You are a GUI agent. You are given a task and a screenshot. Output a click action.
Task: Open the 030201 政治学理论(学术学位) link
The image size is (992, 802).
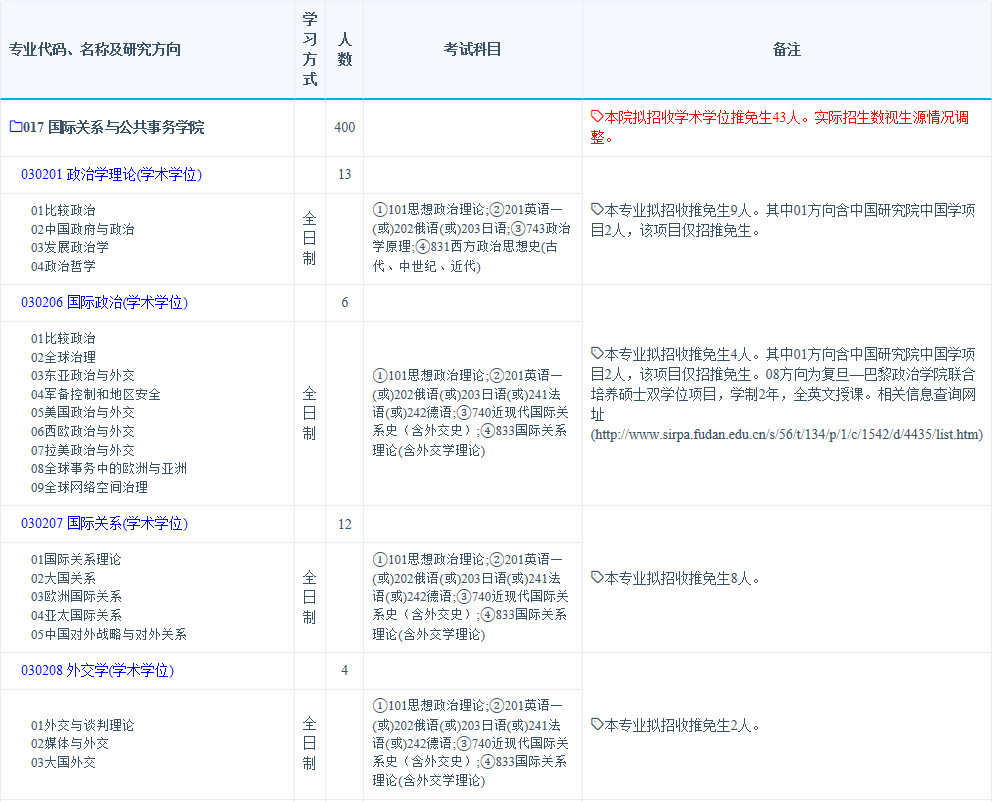point(111,175)
